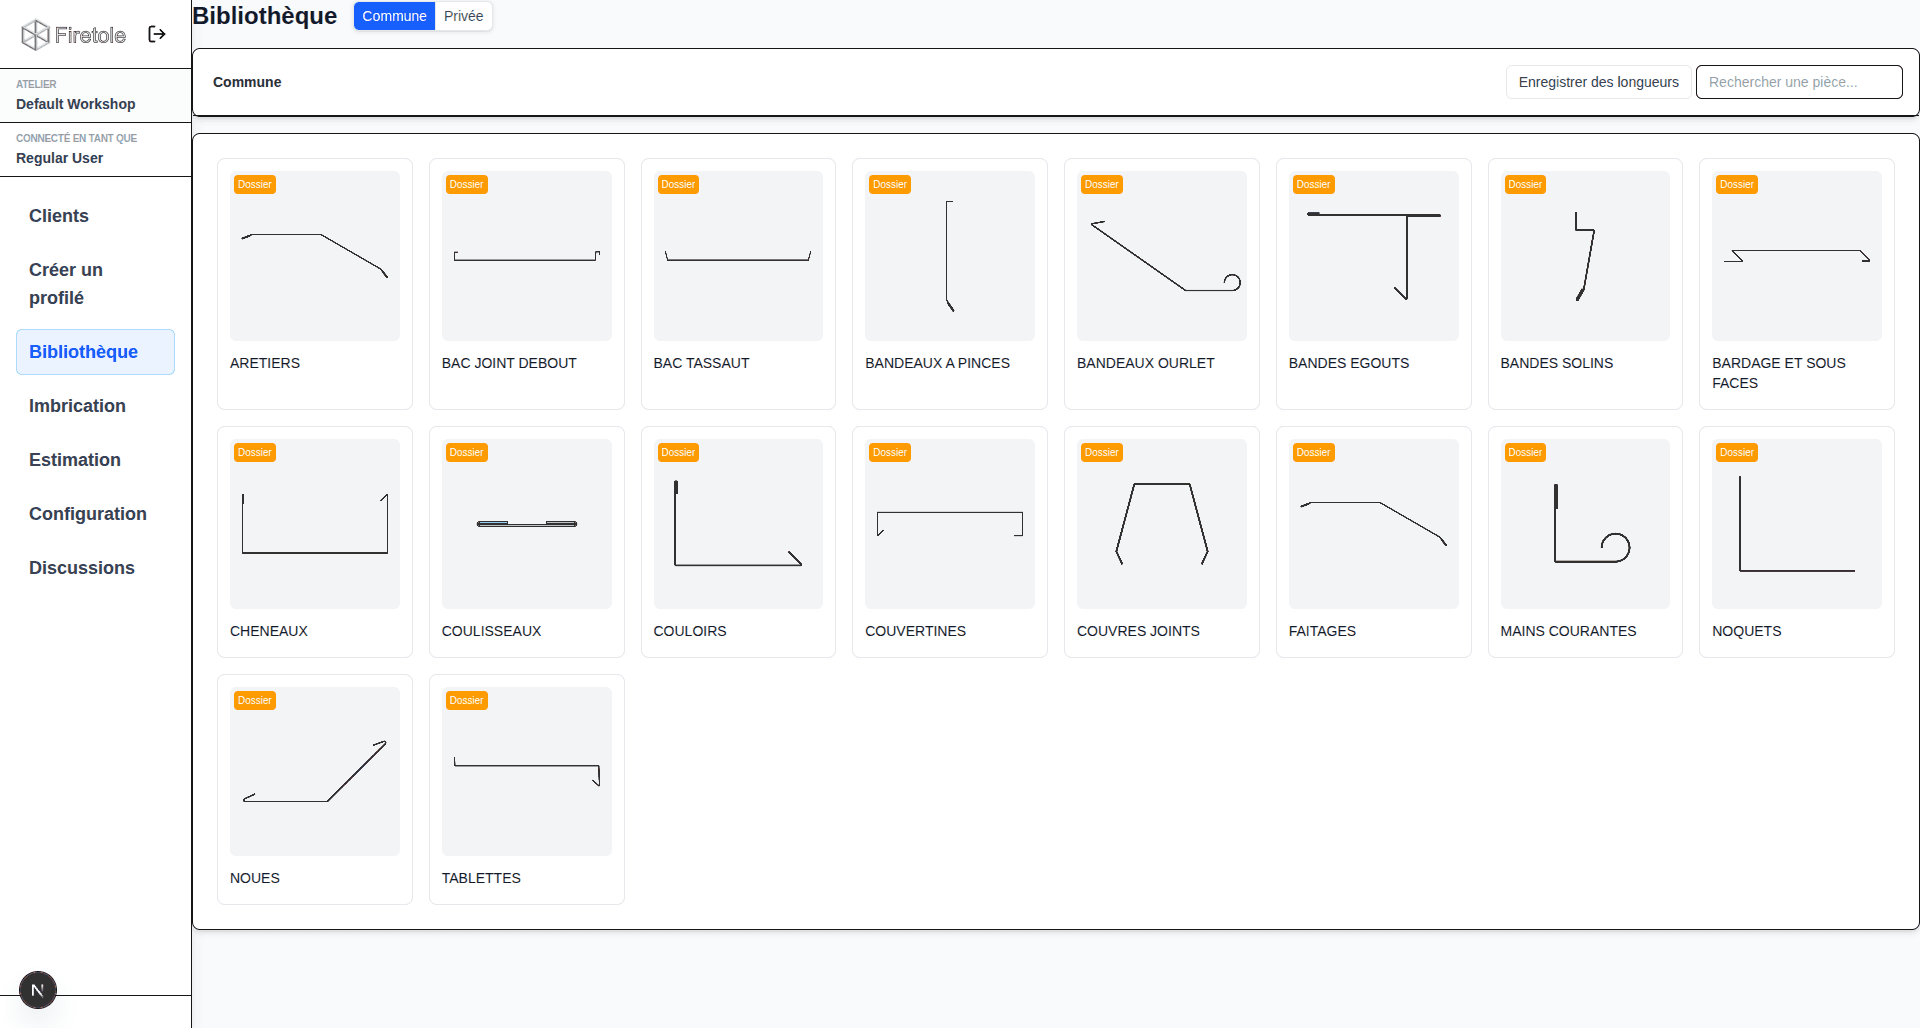
Task: Click the Dossier badge on ARETIERS card
Action: coord(255,184)
